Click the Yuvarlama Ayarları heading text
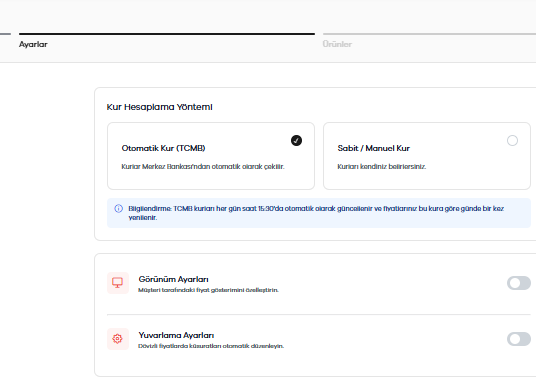 point(176,335)
